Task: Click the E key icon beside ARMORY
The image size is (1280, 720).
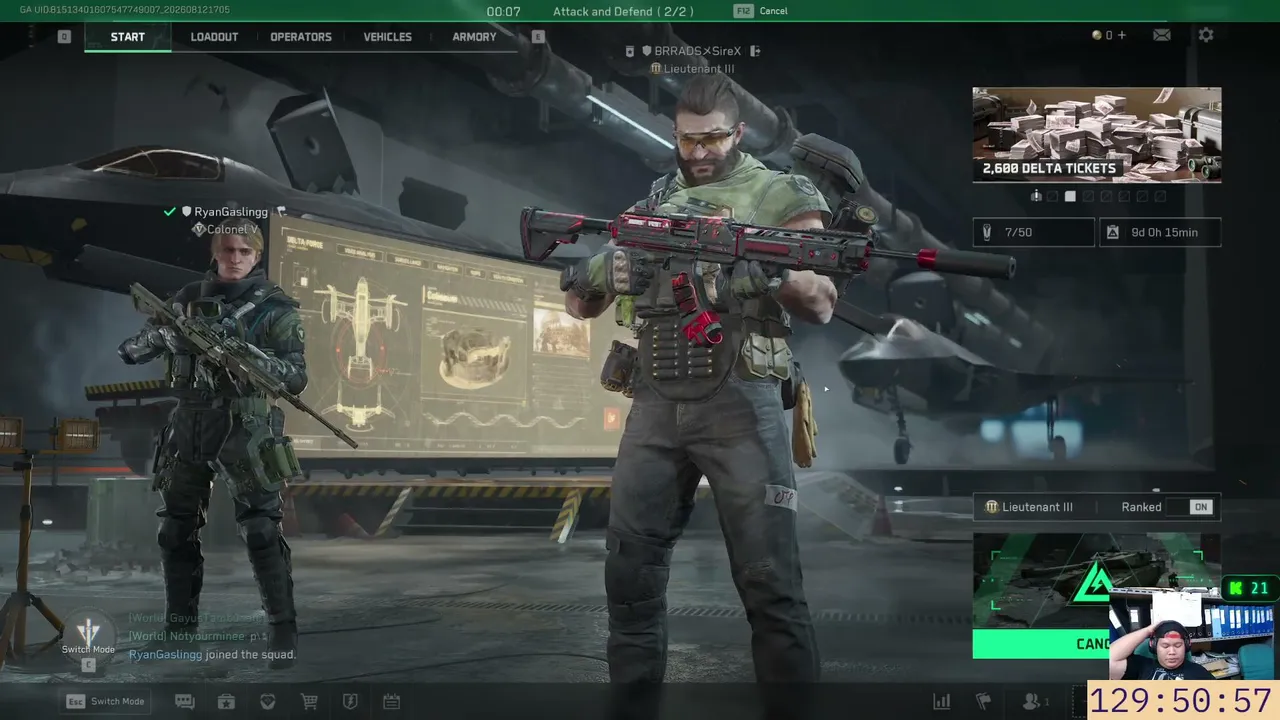Action: [538, 37]
